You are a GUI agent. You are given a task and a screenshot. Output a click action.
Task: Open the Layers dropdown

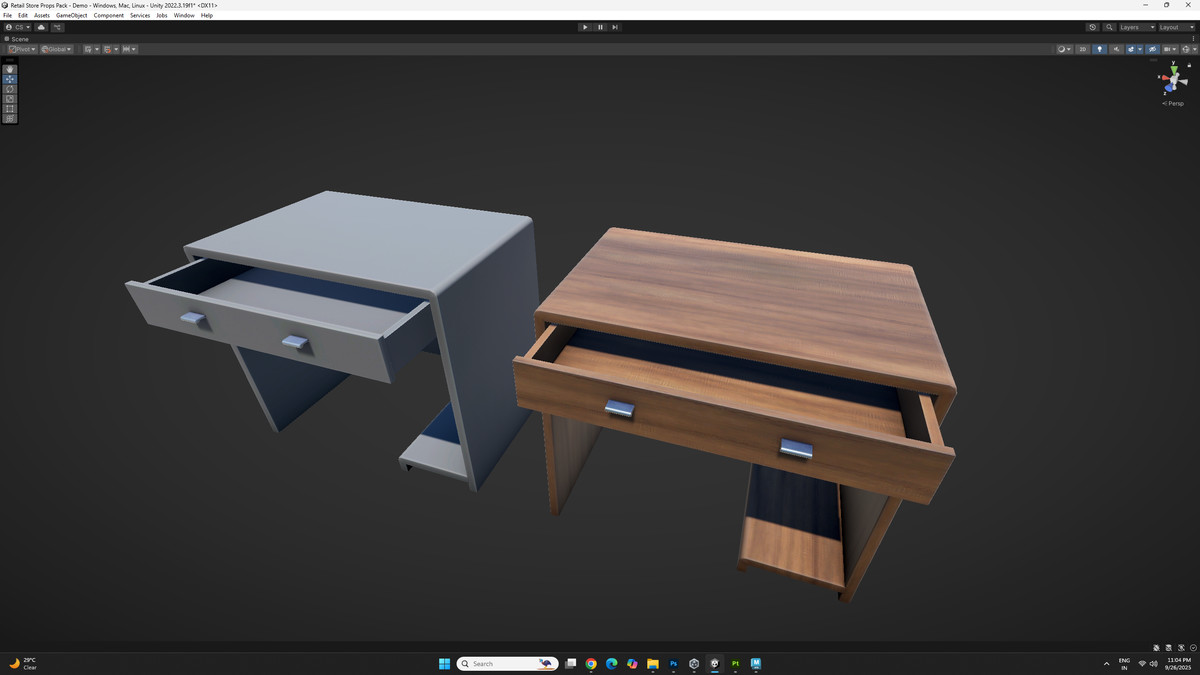(x=1137, y=27)
